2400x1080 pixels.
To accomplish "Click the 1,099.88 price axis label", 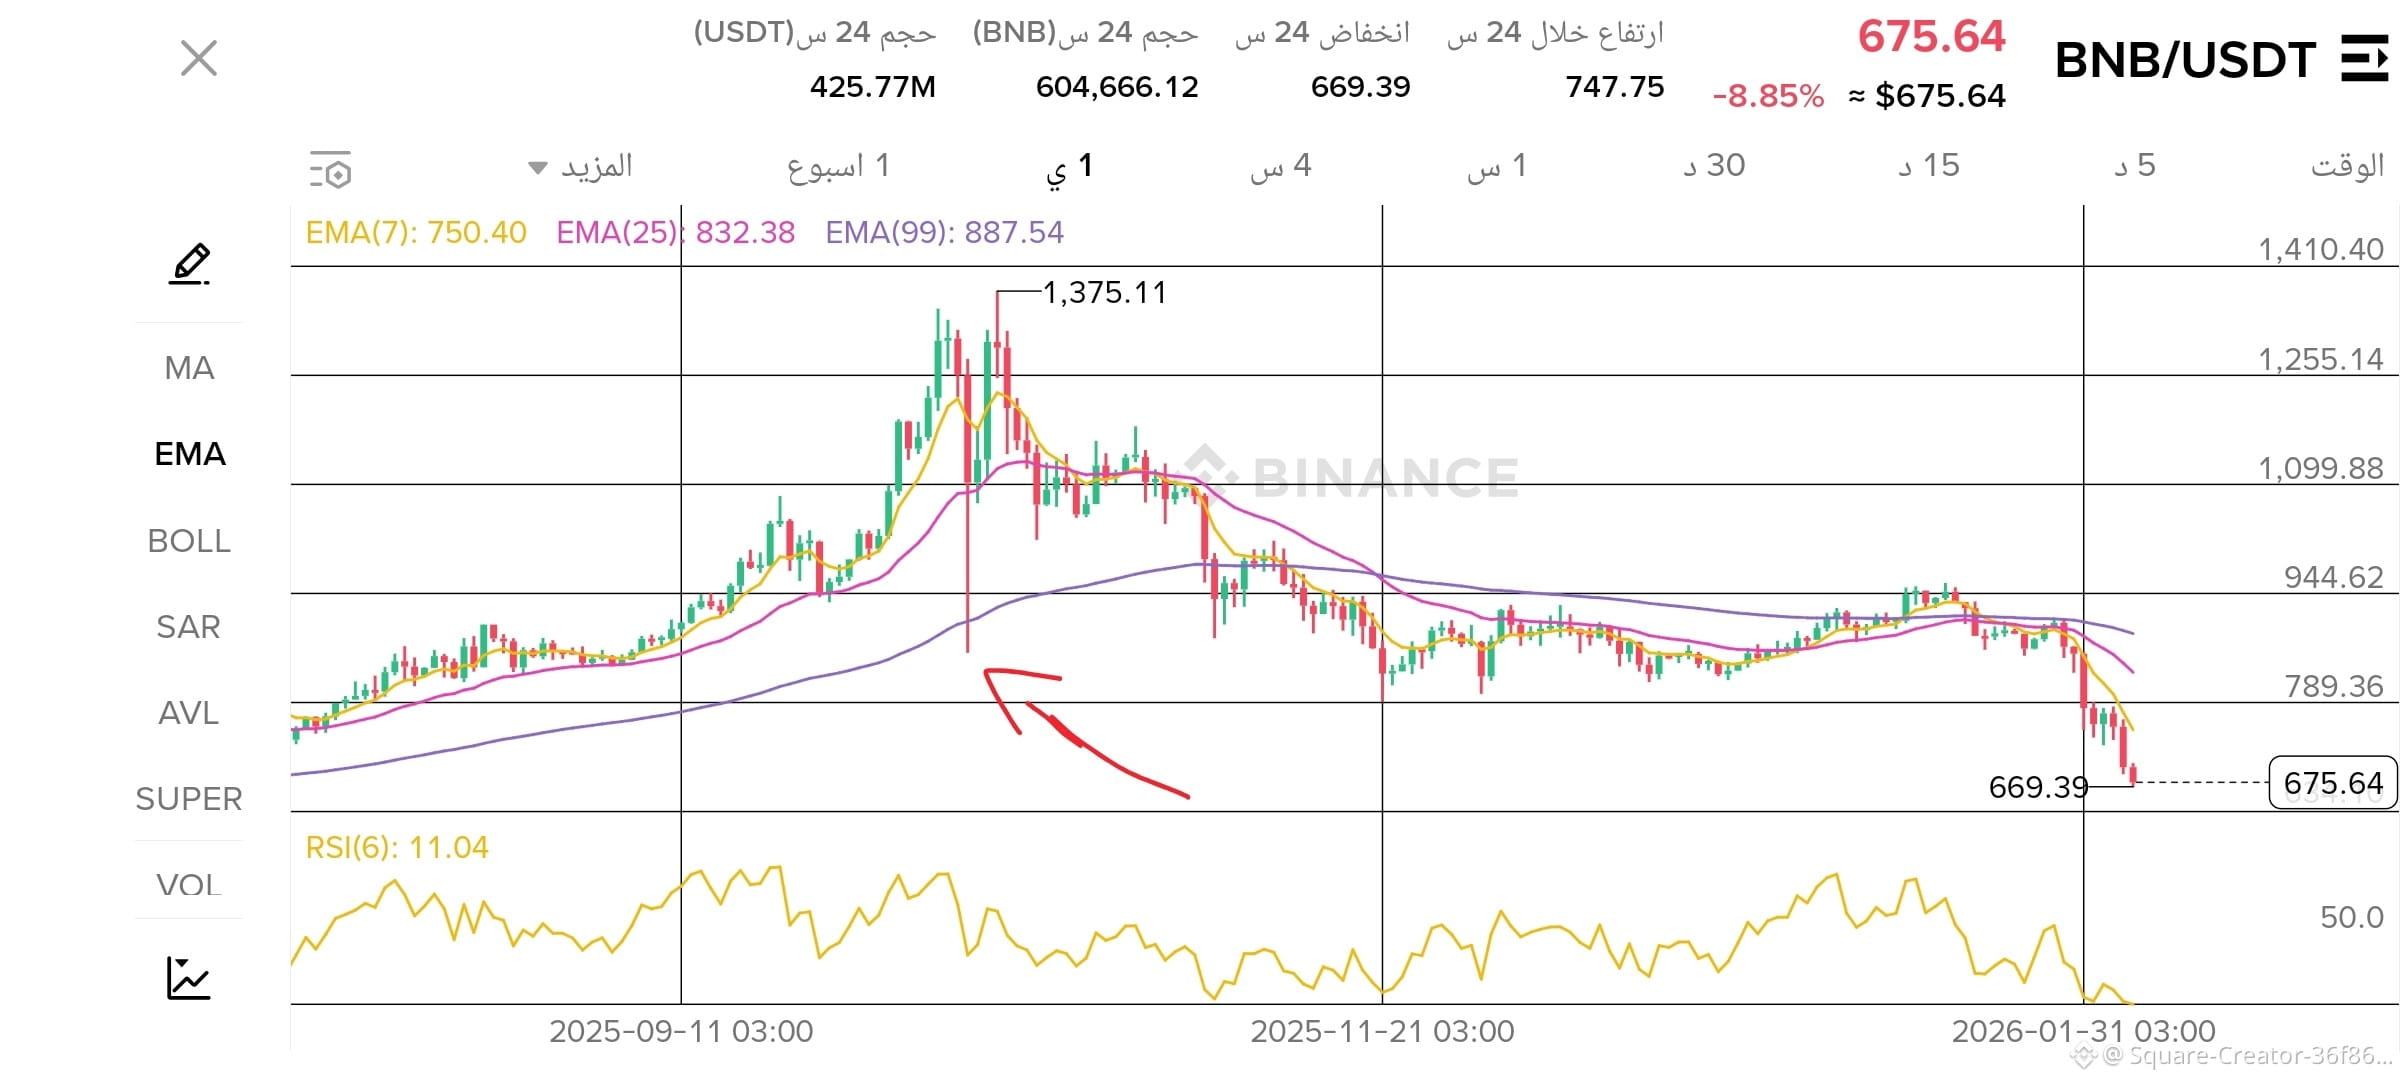I will pyautogui.click(x=2321, y=468).
